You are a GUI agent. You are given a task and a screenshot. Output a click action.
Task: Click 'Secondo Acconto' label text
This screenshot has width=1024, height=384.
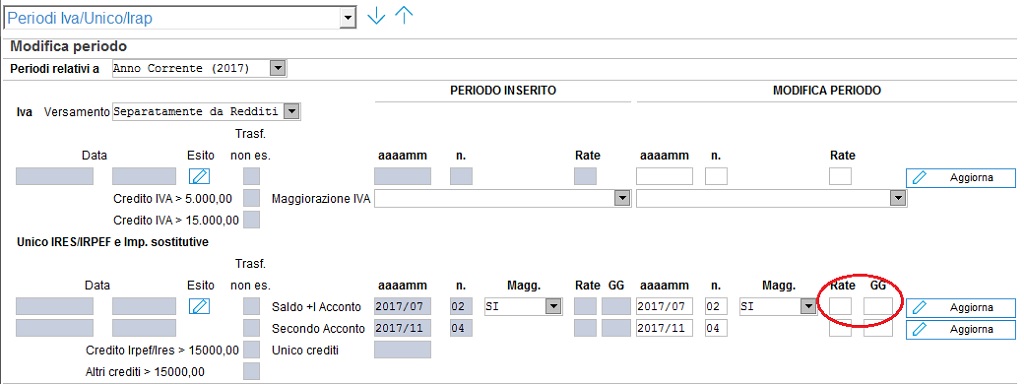pyautogui.click(x=318, y=328)
